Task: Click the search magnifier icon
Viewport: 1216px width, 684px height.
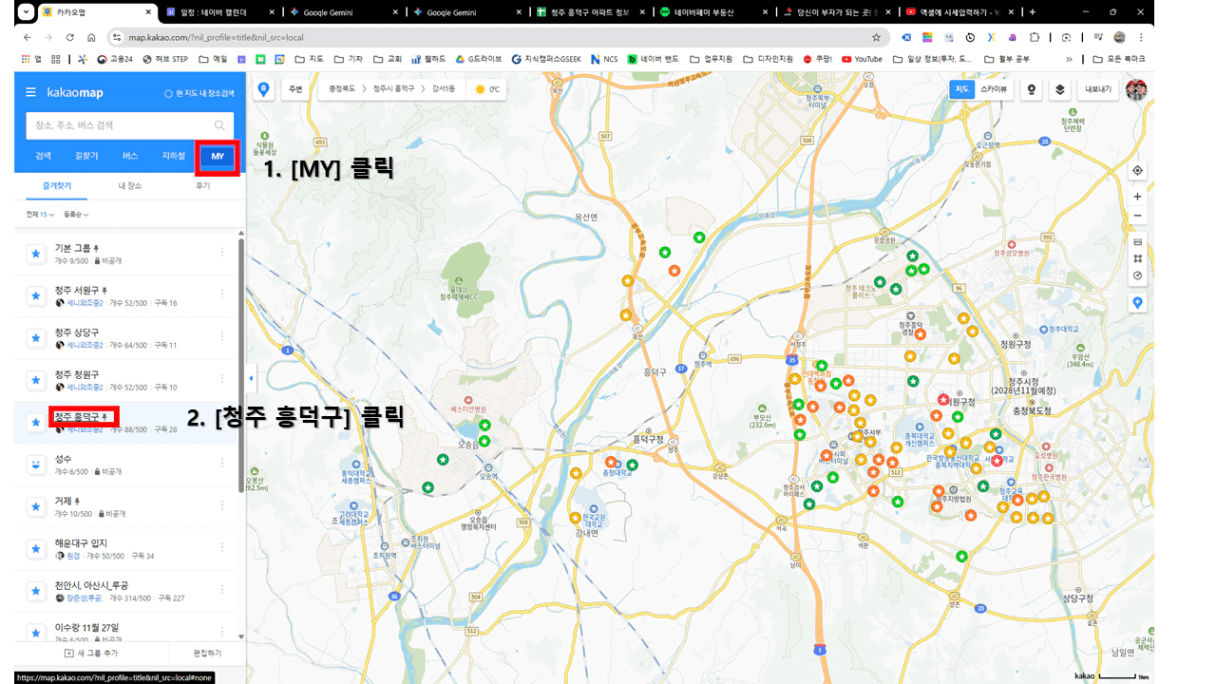Action: tap(220, 126)
